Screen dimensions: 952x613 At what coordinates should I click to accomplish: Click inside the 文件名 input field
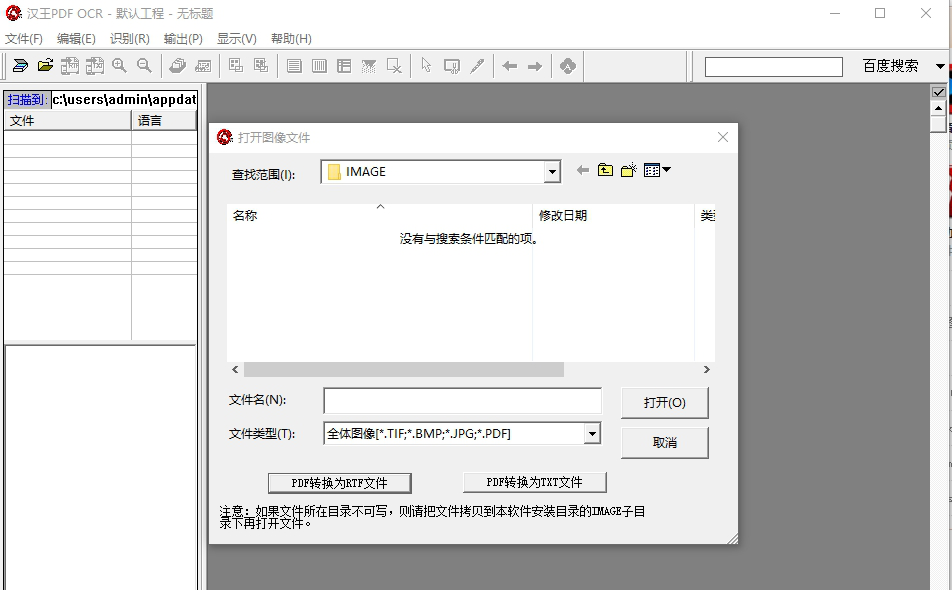pos(462,400)
